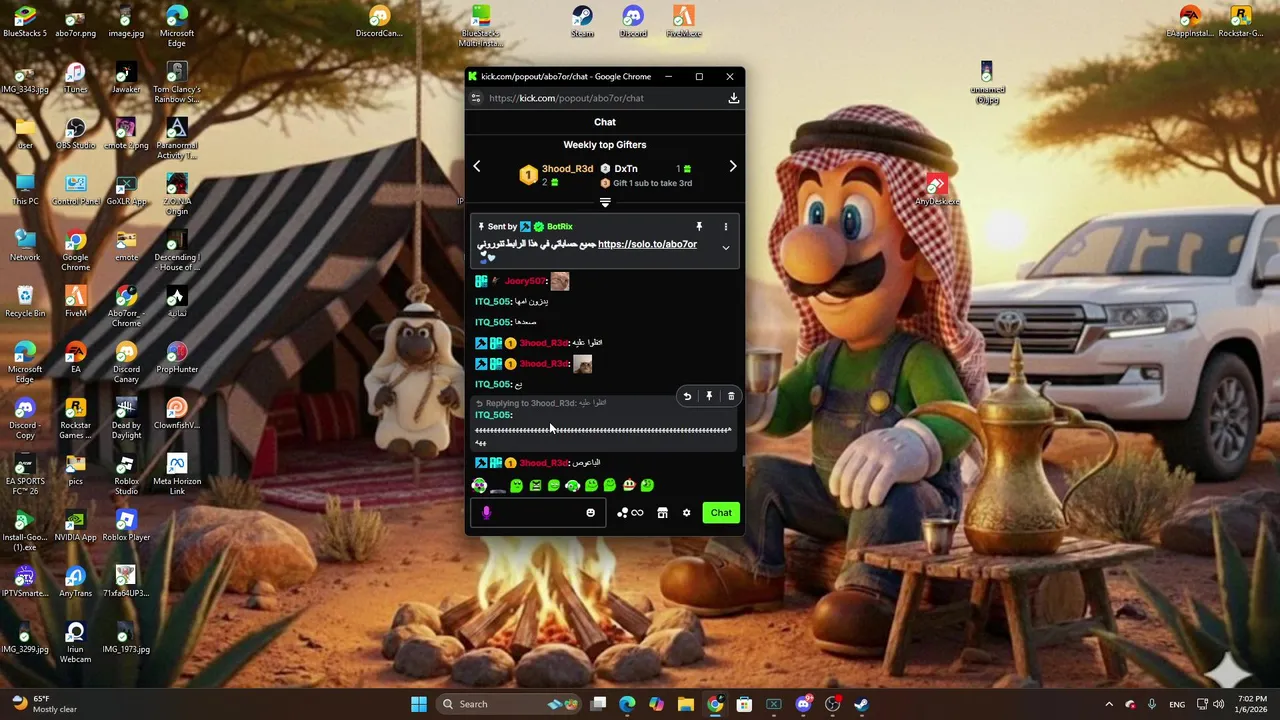
Task: Open Steam from the taskbar
Action: coord(861,704)
